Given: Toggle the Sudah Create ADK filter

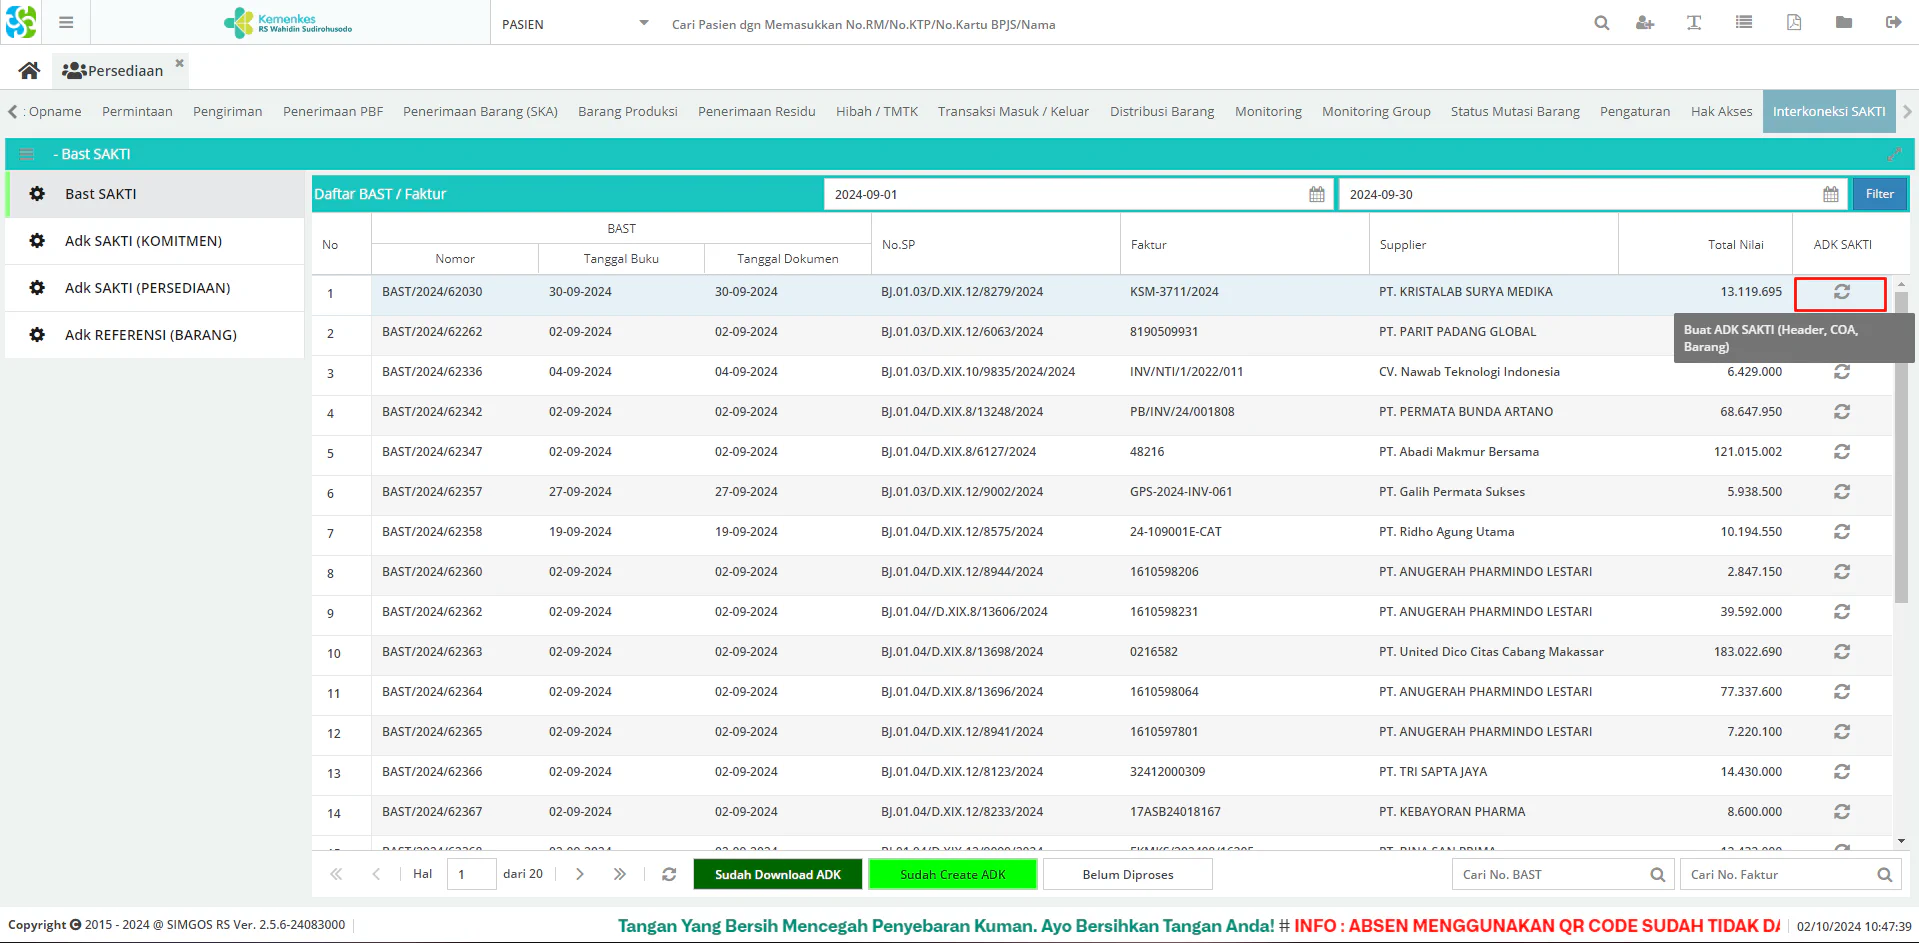Looking at the screenshot, I should (x=953, y=874).
